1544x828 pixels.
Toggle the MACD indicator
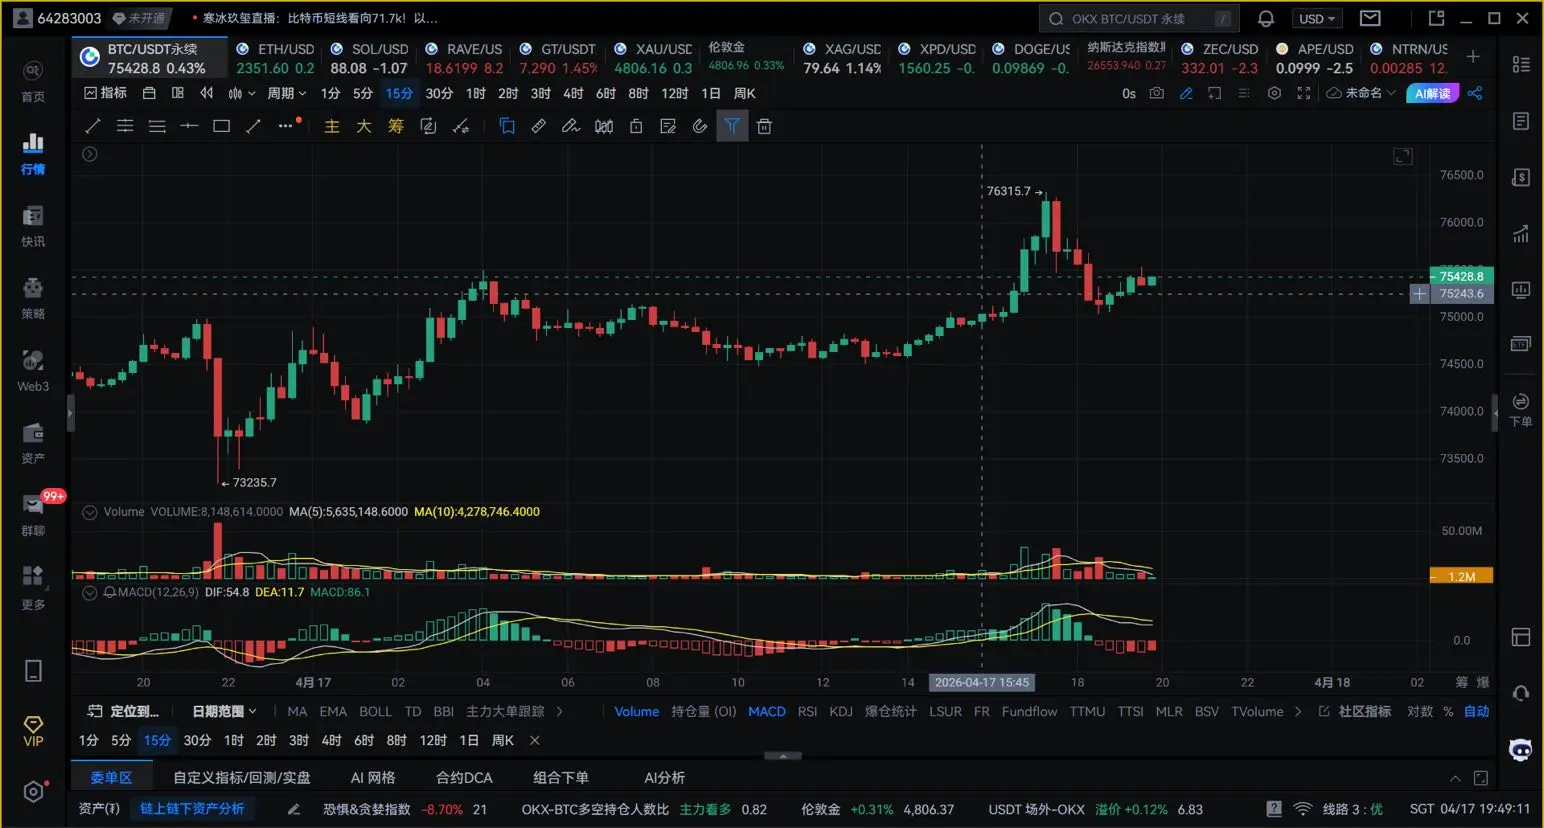pyautogui.click(x=767, y=711)
